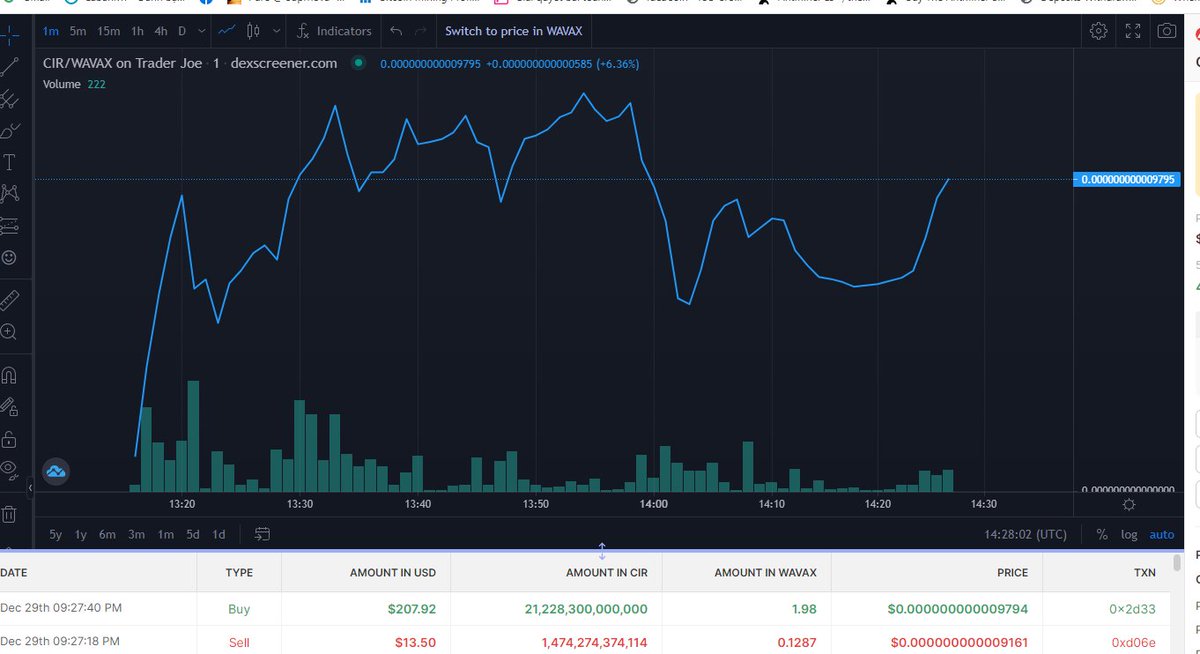The width and height of the screenshot is (1200, 654).
Task: Click the current price label on axis
Action: click(1126, 180)
